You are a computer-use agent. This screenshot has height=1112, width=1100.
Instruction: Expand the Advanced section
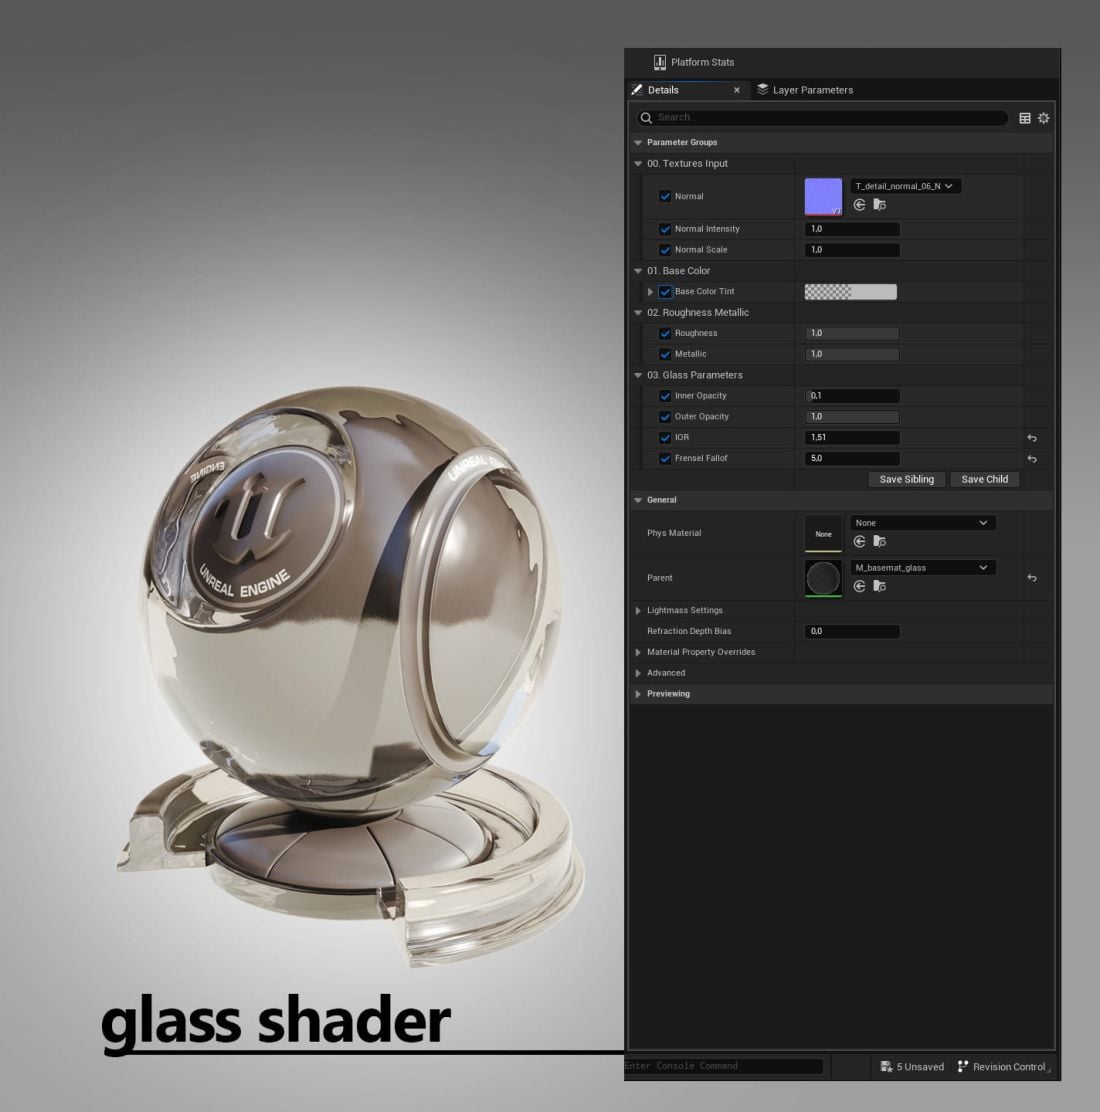pyautogui.click(x=638, y=673)
